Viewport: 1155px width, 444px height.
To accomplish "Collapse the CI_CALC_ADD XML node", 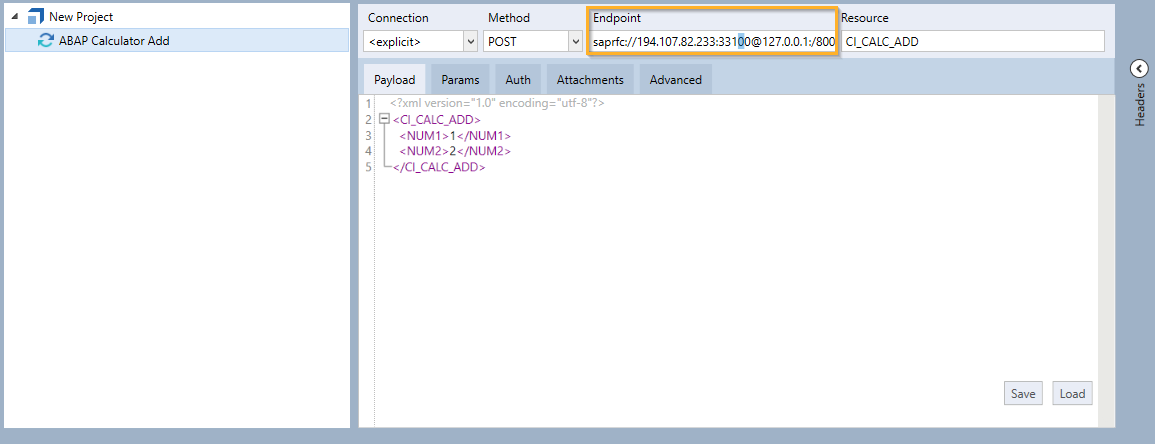I will pyautogui.click(x=384, y=119).
